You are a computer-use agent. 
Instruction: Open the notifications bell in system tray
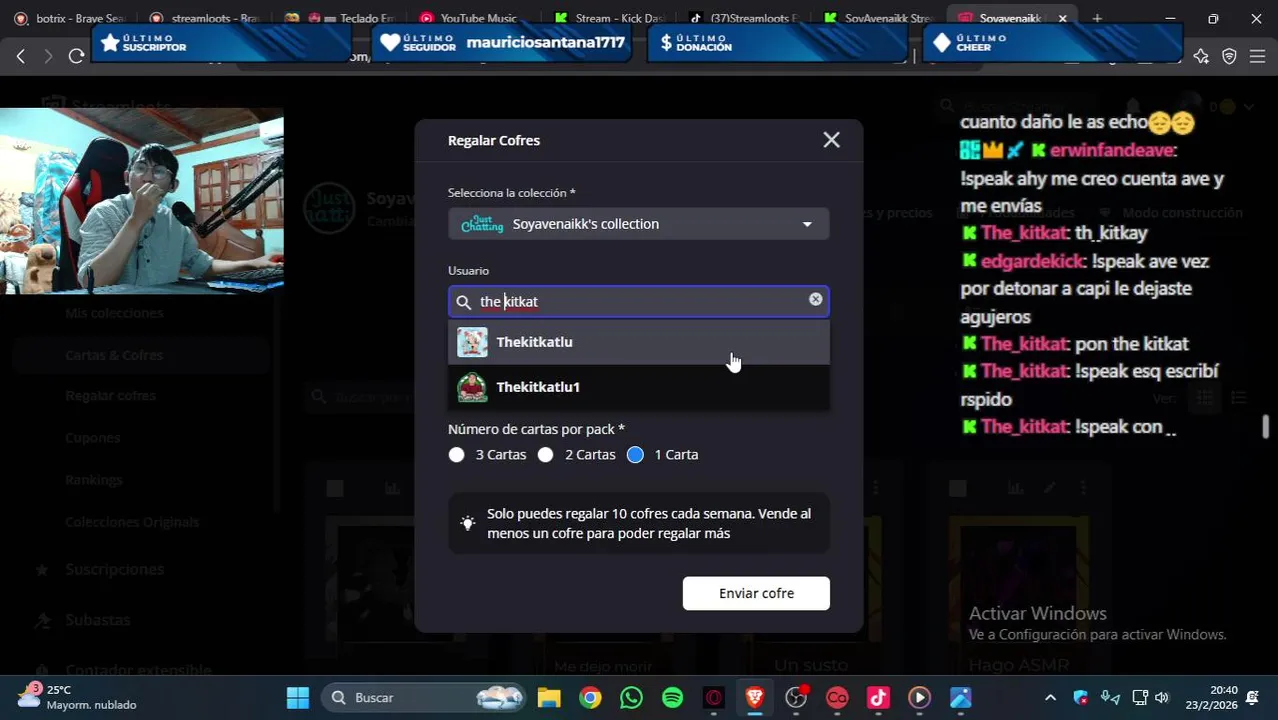point(1252,697)
